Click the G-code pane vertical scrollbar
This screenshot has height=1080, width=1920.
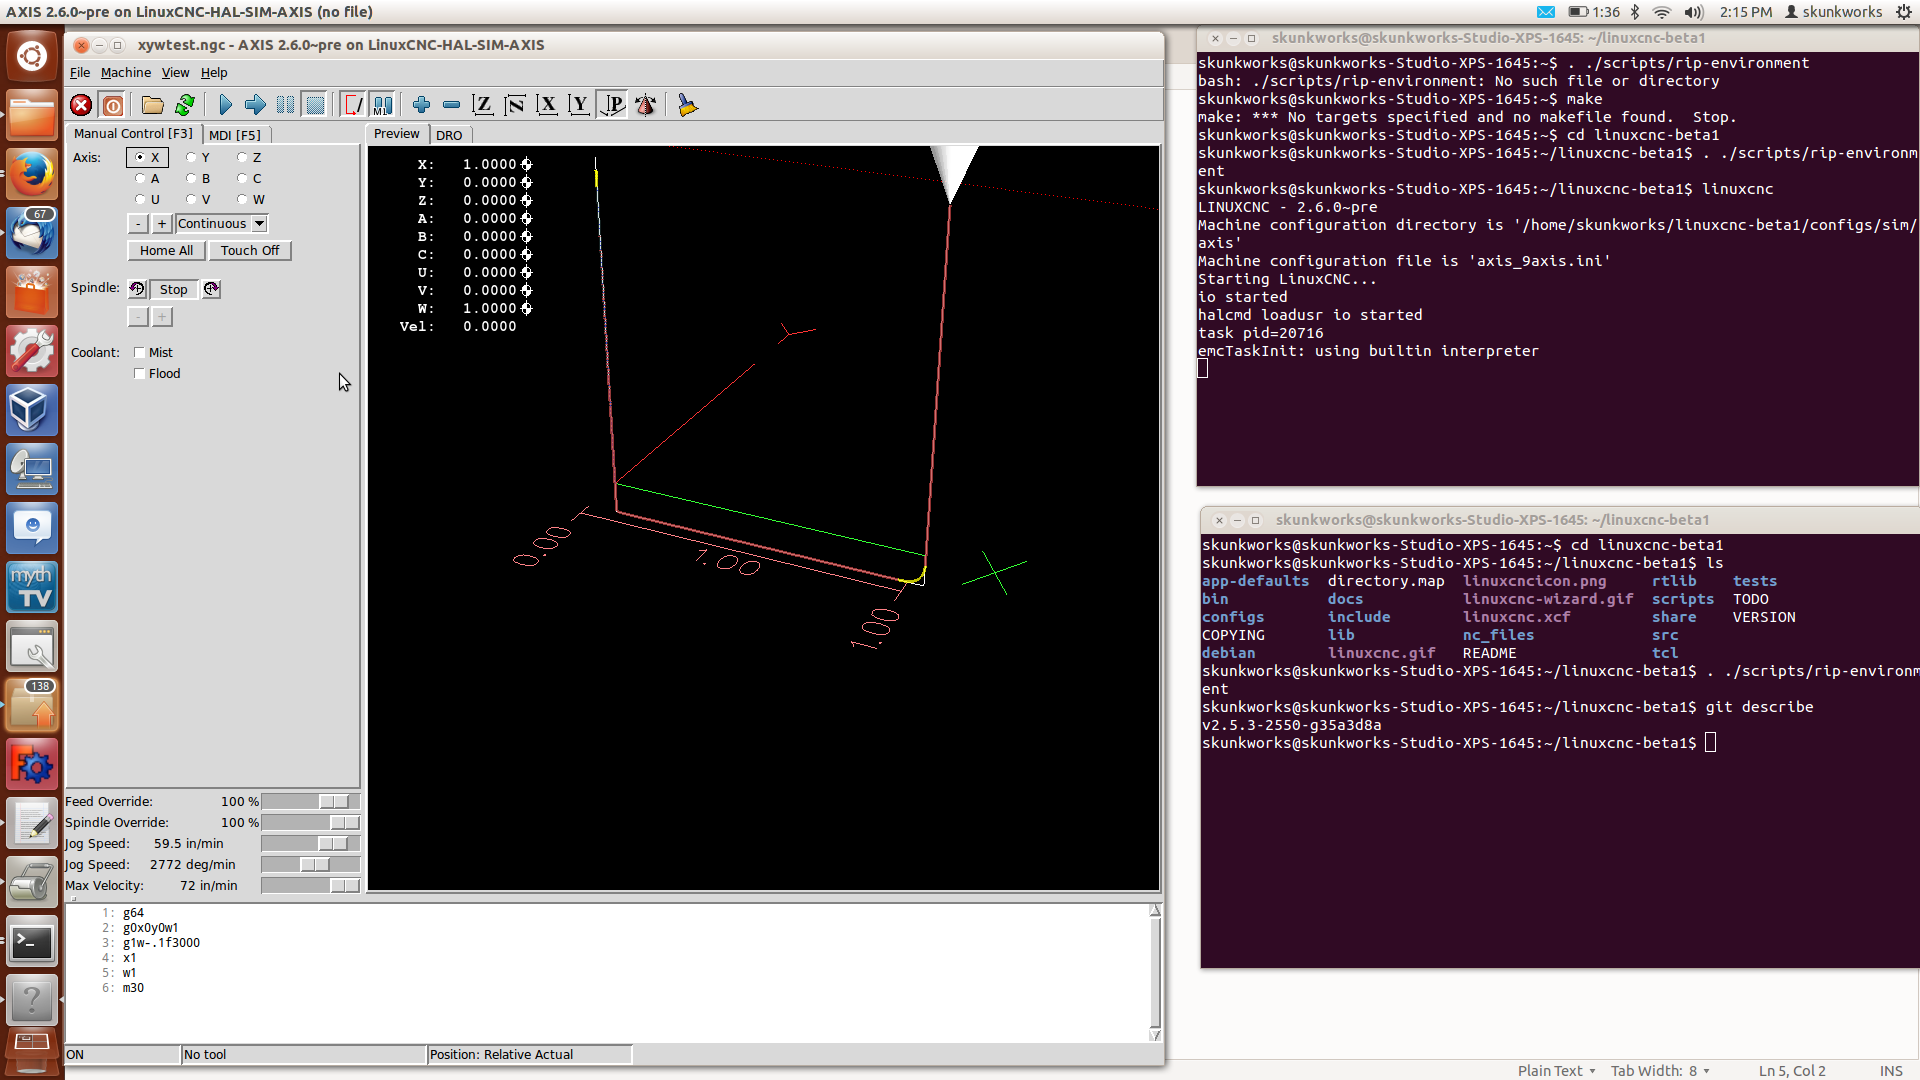[1155, 972]
